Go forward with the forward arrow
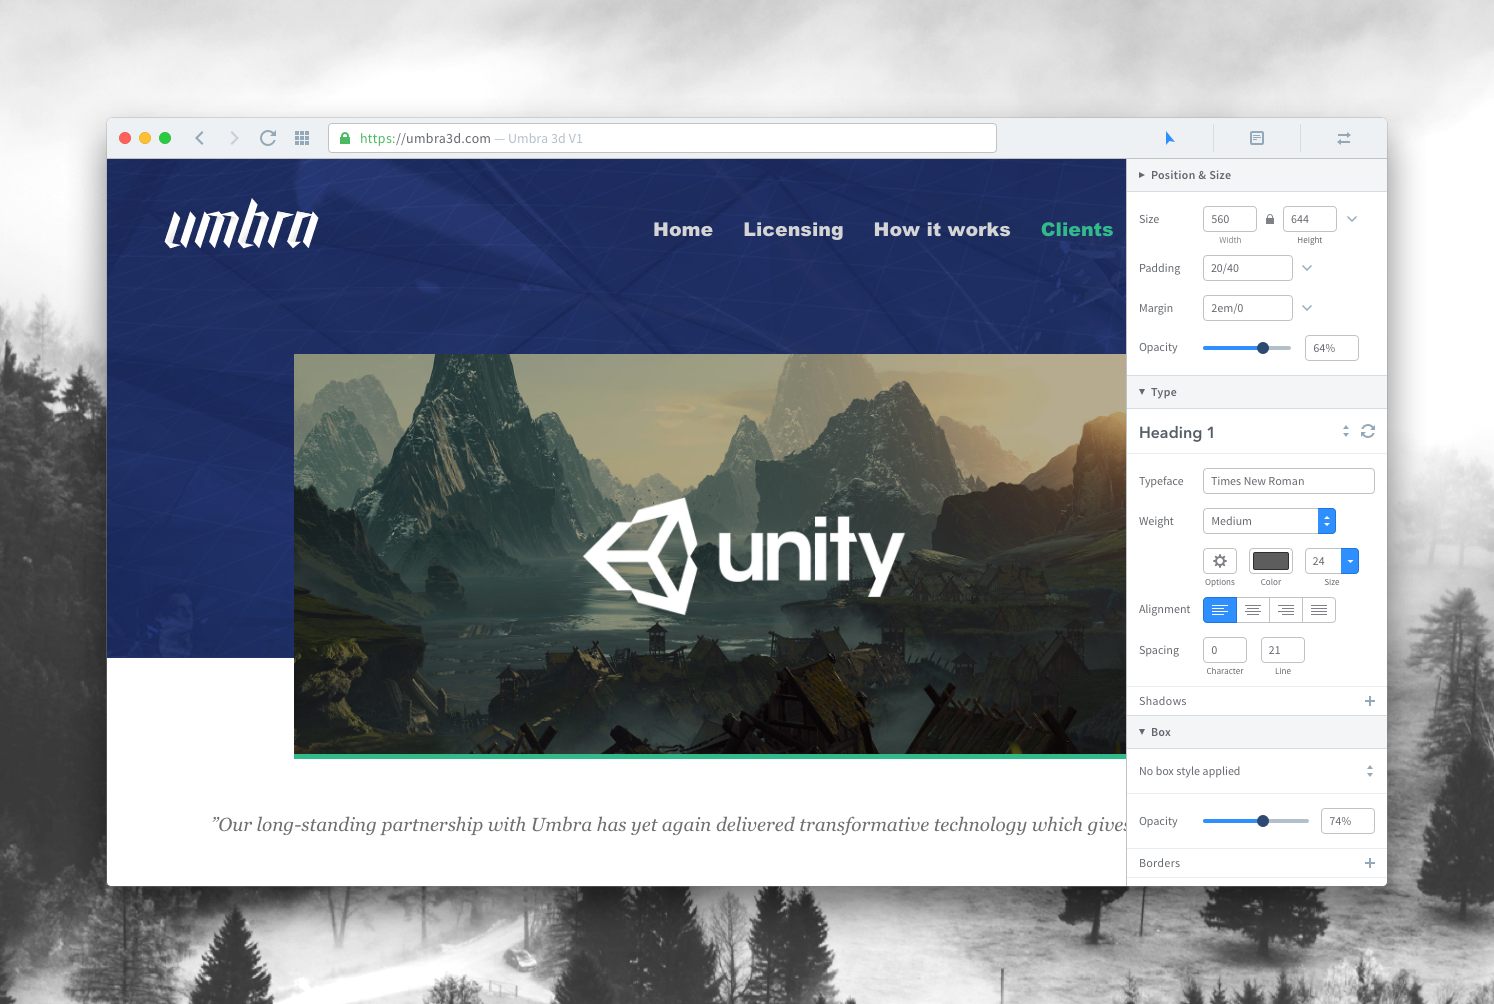1494x1004 pixels. [234, 138]
